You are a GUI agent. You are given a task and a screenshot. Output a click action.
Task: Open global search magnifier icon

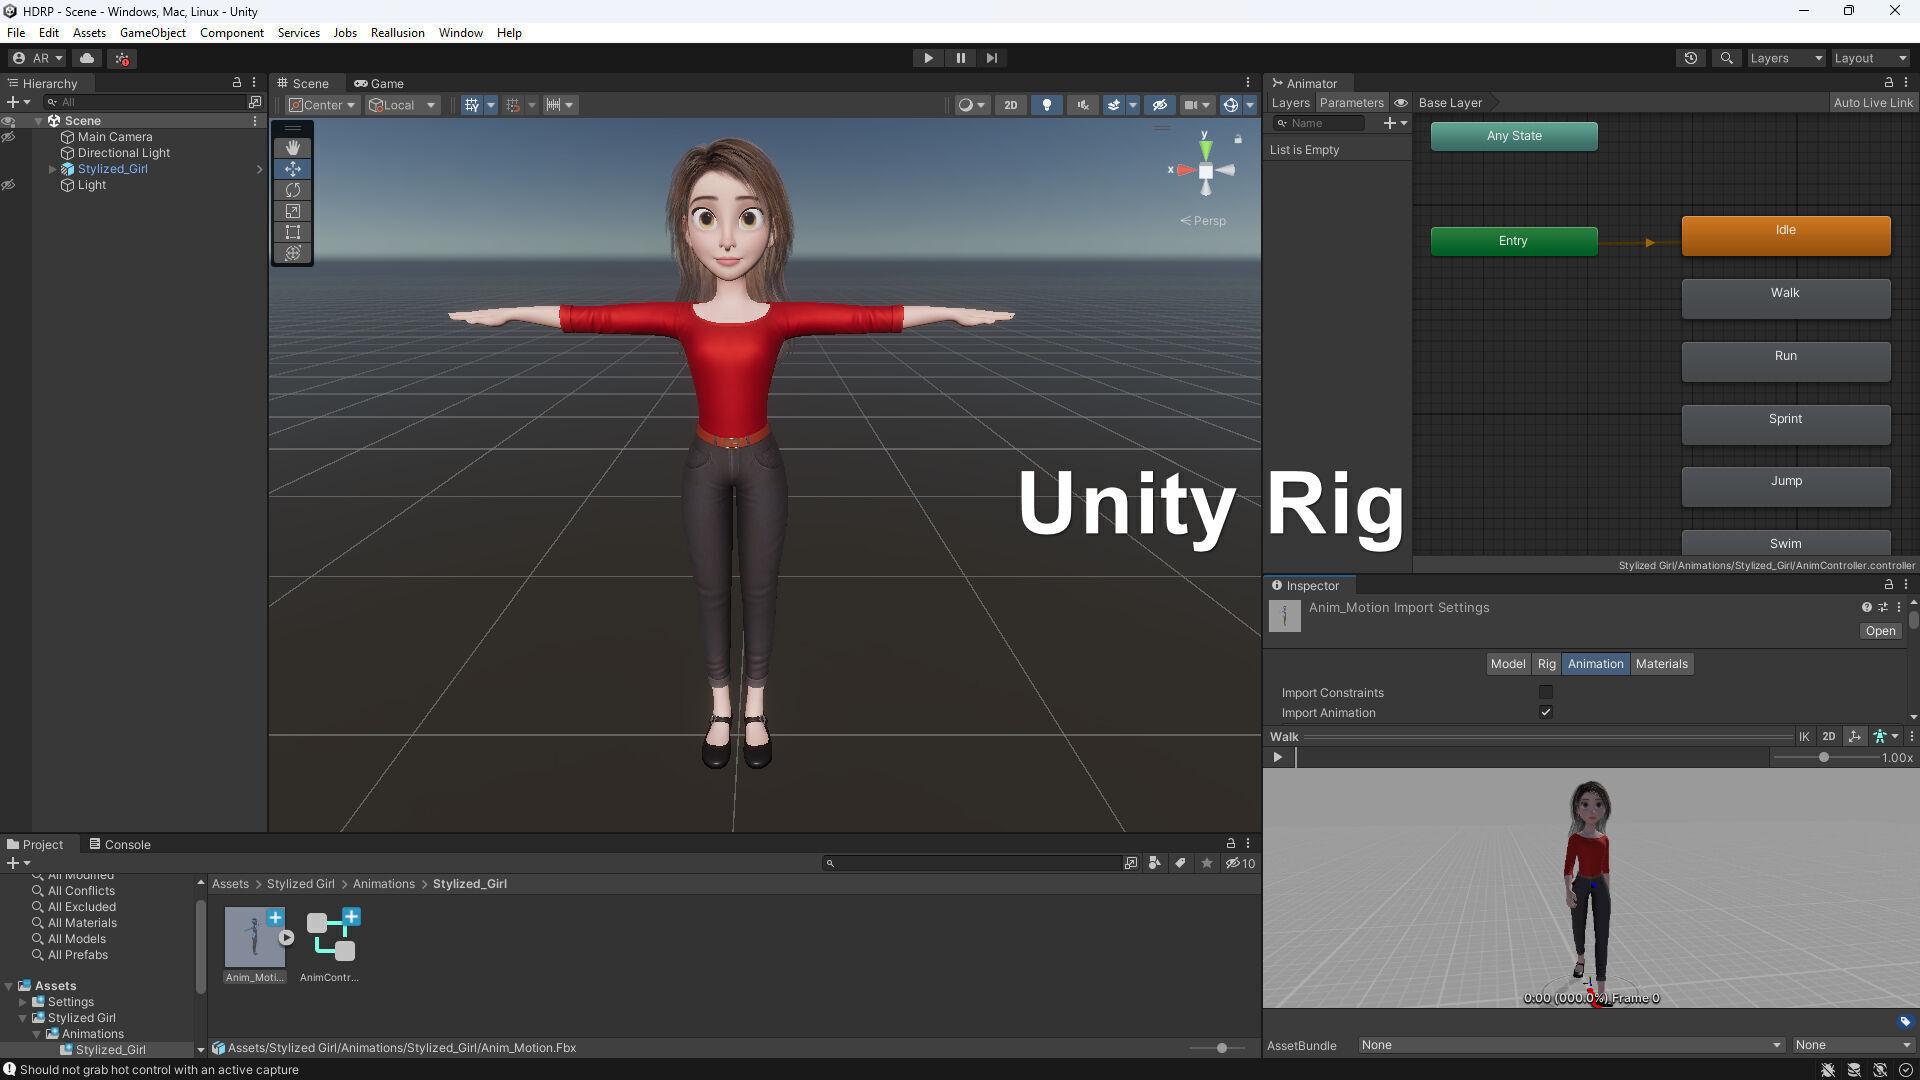coord(1726,58)
